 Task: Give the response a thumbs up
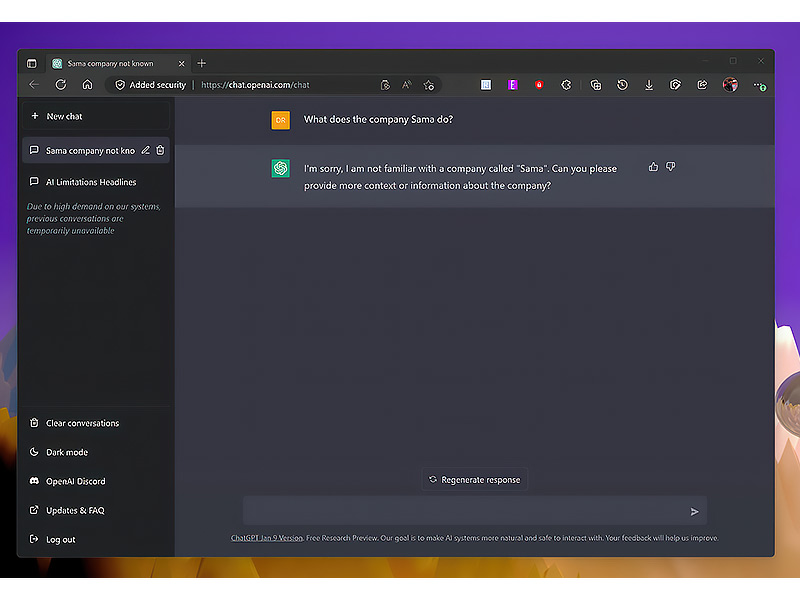[653, 167]
